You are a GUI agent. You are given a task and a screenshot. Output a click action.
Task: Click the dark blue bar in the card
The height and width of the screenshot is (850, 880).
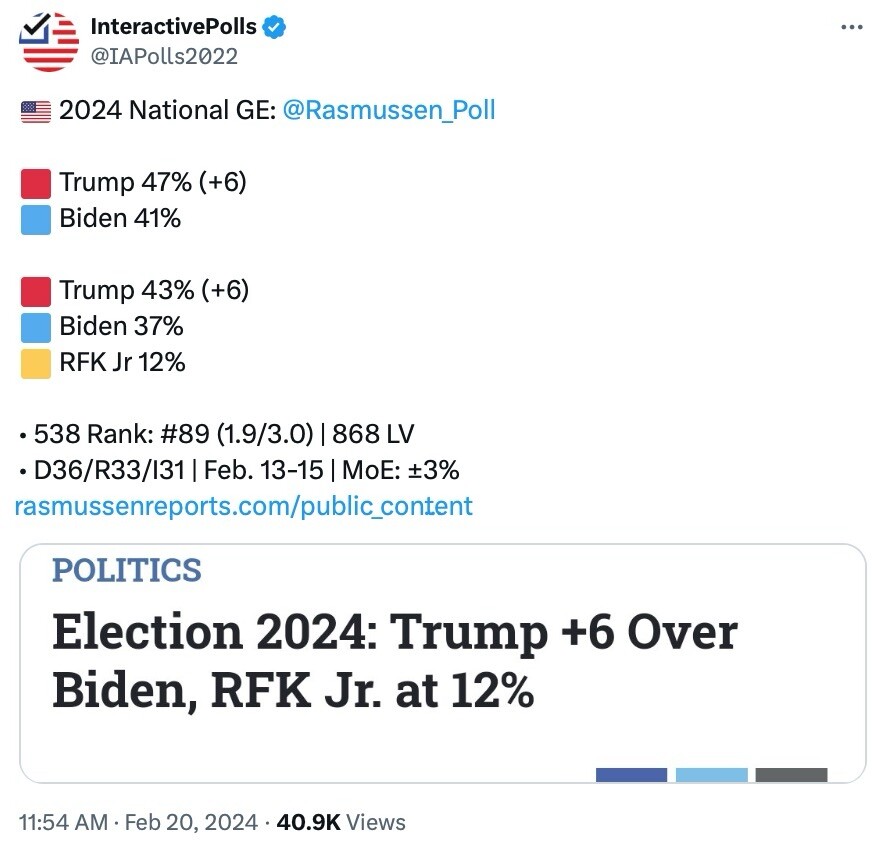tap(631, 775)
